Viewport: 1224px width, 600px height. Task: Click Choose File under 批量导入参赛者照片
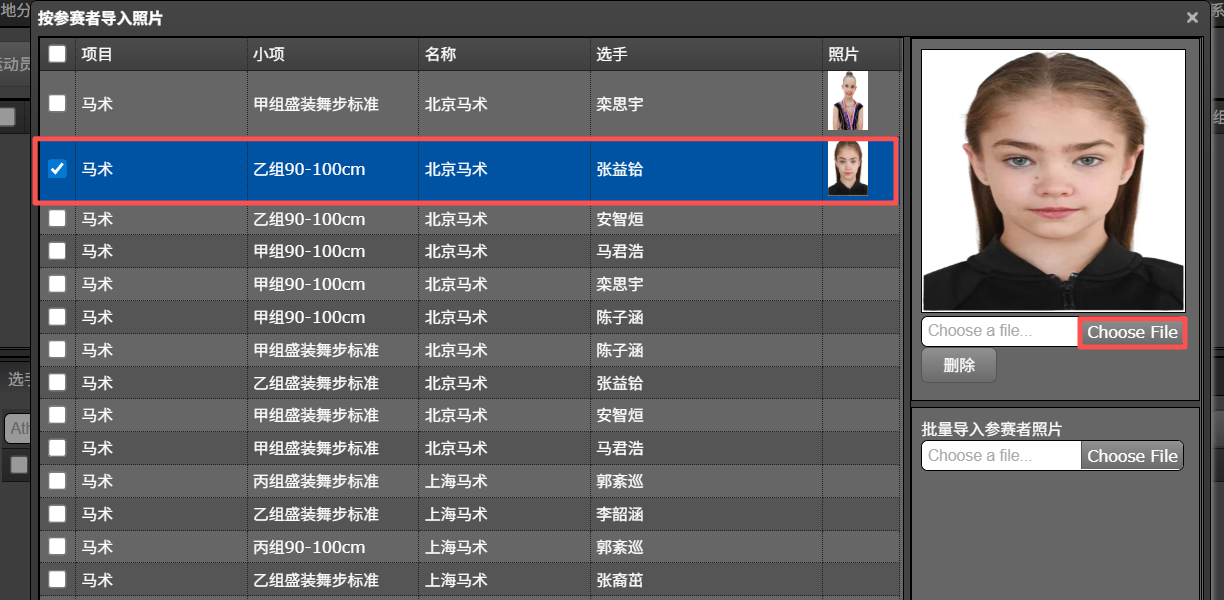[x=1132, y=455]
